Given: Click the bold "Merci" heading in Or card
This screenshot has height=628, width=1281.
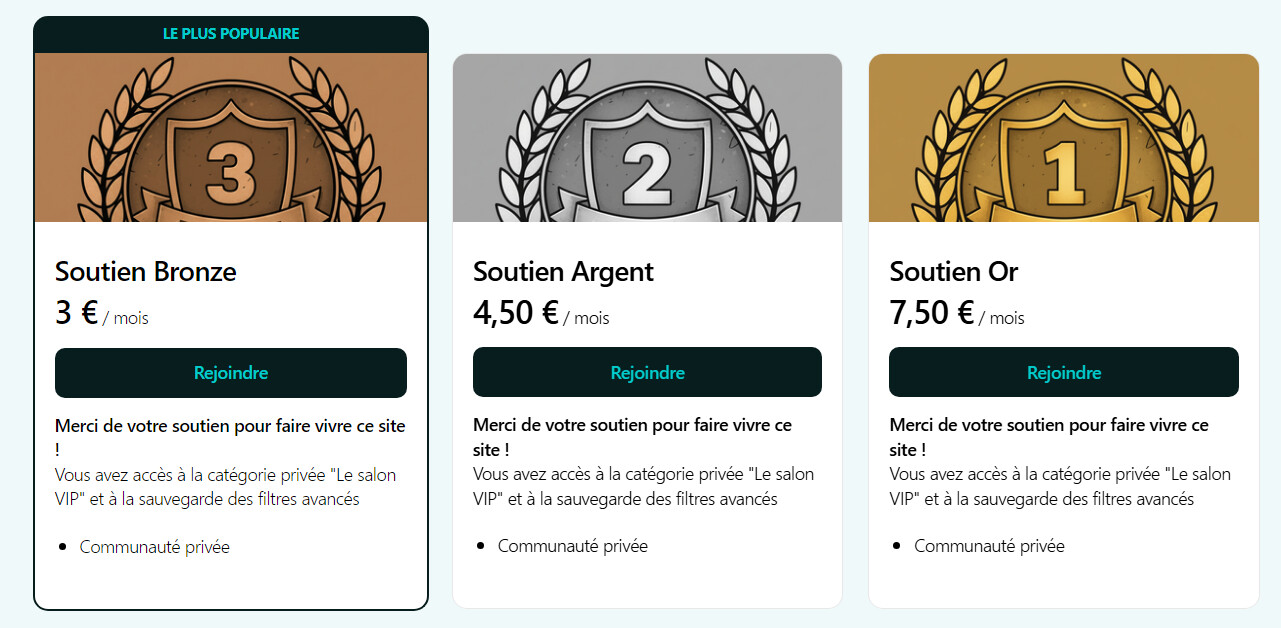Looking at the screenshot, I should click(1048, 426).
